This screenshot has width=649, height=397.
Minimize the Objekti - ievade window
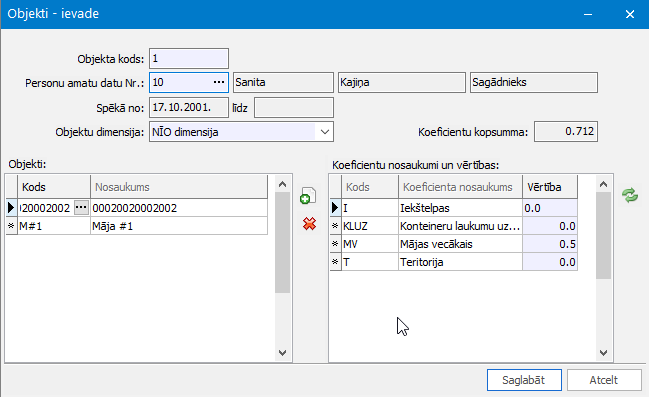click(588, 14)
